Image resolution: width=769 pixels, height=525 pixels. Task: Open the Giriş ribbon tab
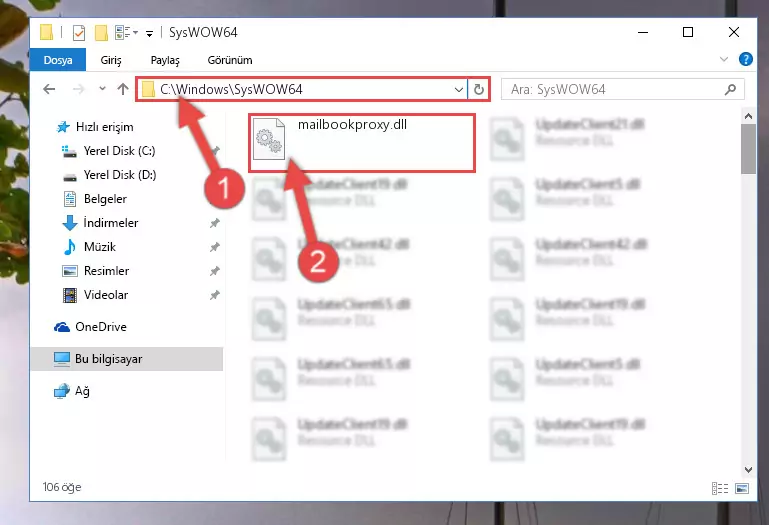coord(111,60)
